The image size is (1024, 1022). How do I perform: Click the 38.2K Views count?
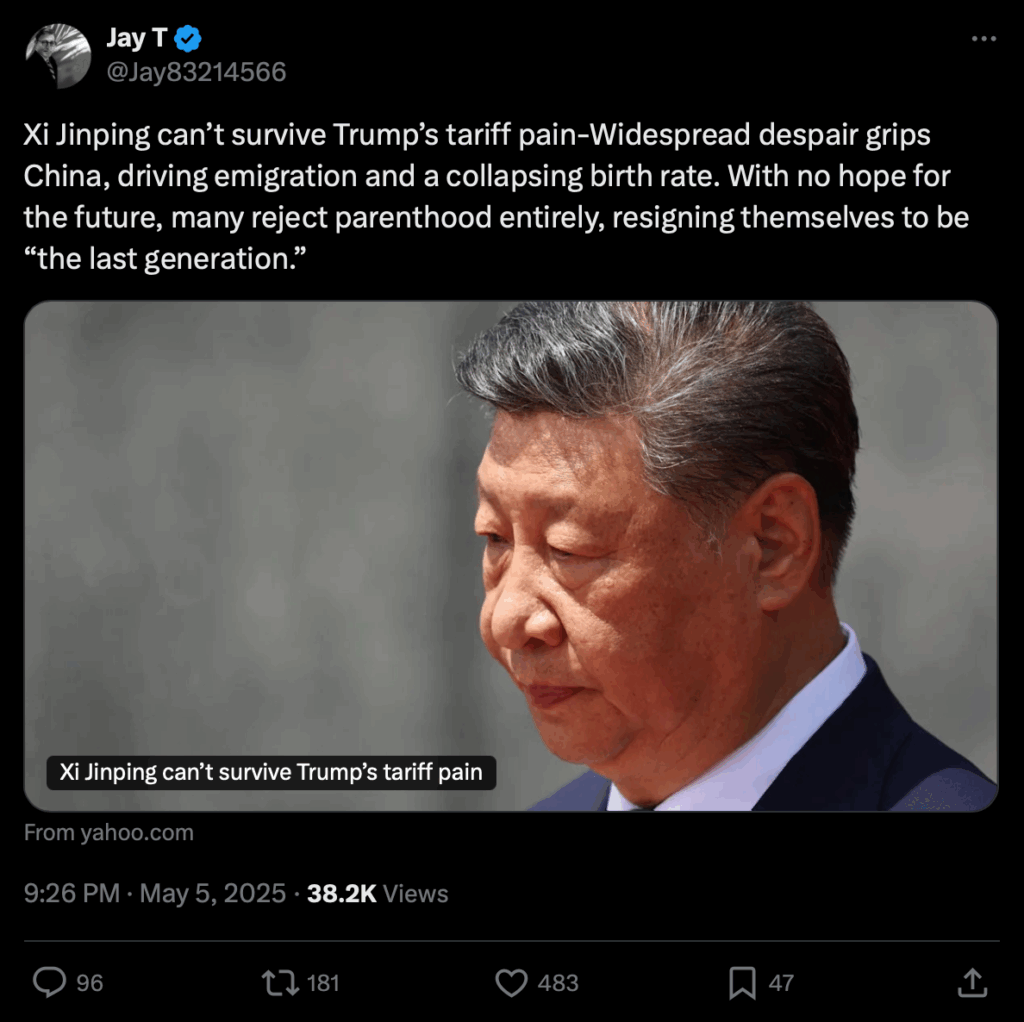[x=377, y=893]
